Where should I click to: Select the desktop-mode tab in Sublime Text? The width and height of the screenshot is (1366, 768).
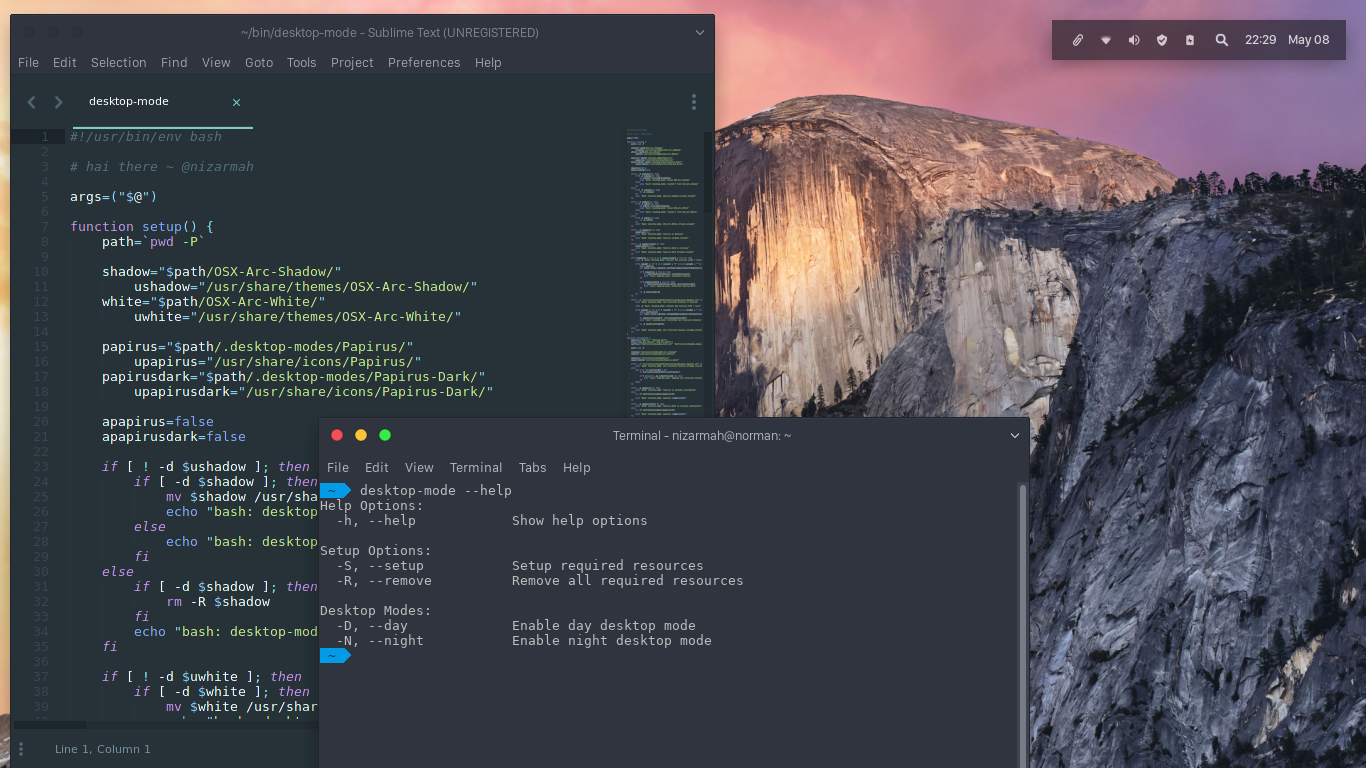tap(163, 102)
